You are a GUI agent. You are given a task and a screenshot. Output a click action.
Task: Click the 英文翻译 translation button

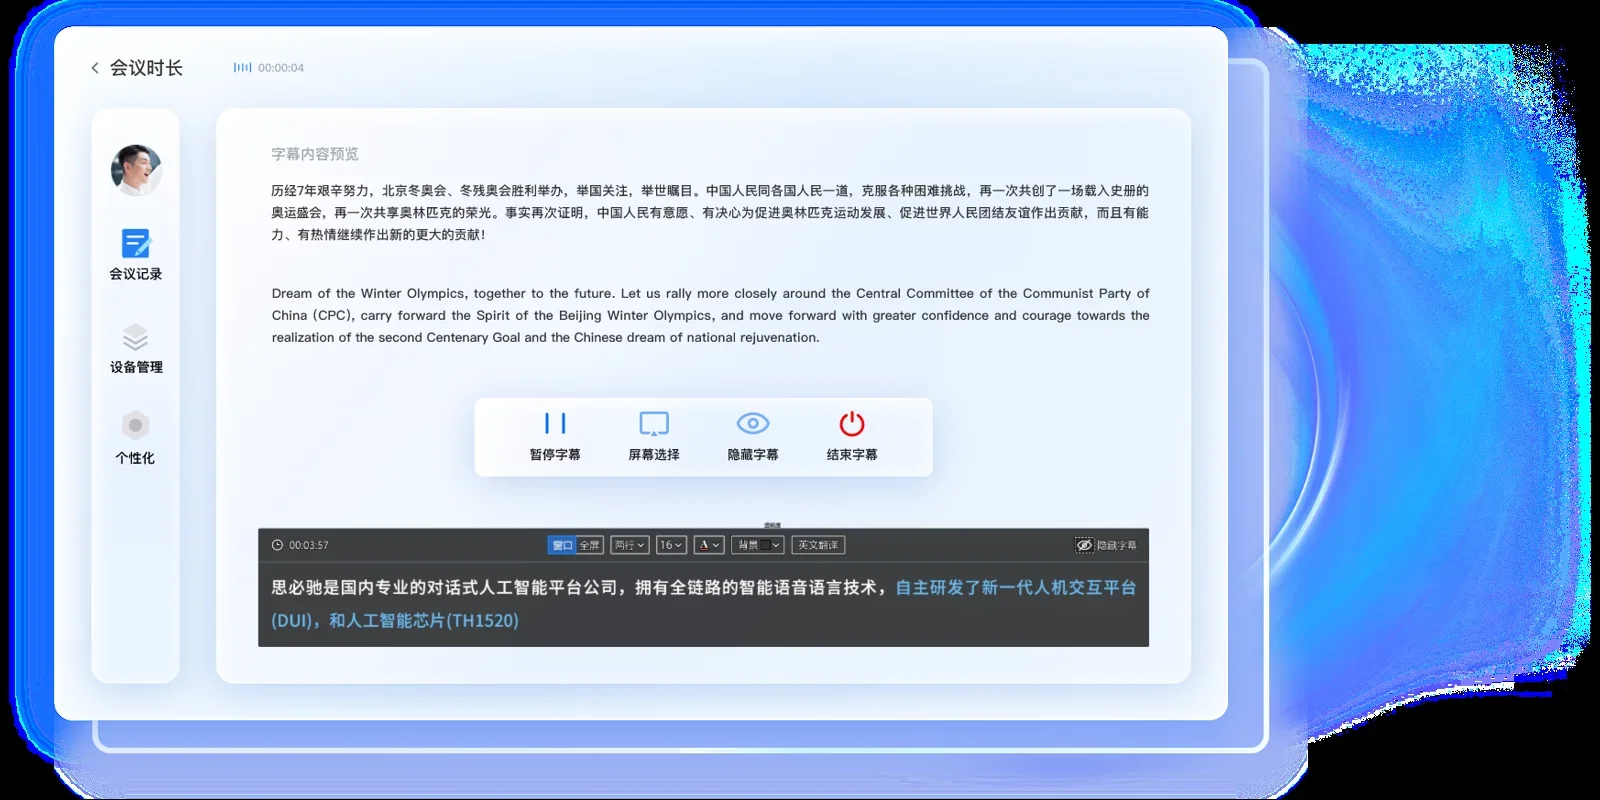click(x=818, y=545)
